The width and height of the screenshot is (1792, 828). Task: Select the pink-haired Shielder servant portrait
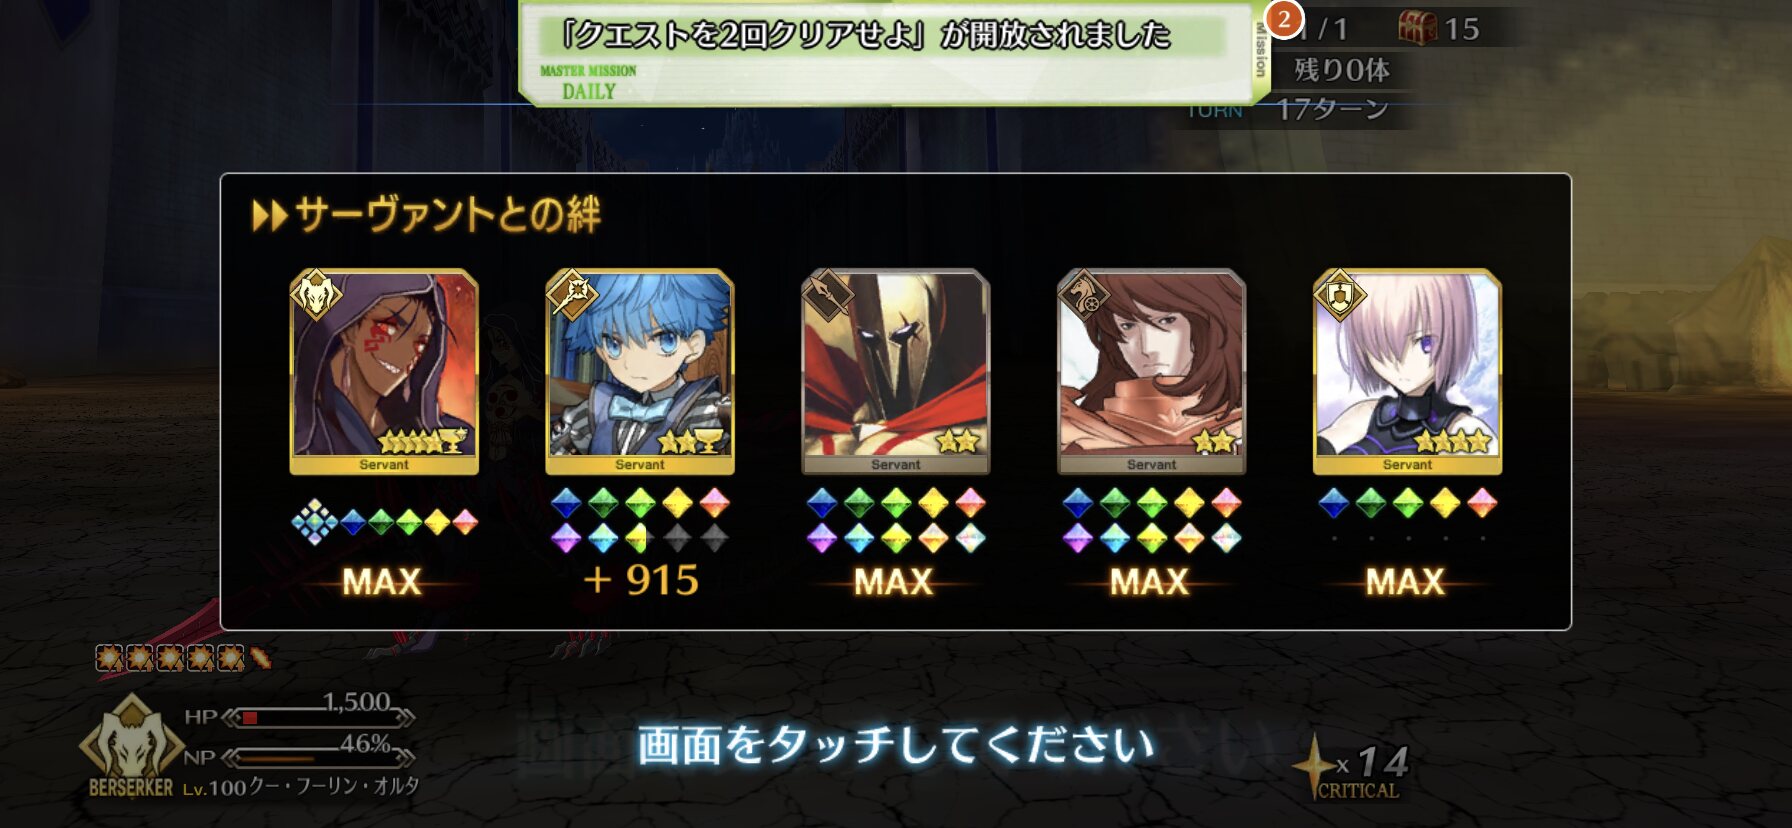coord(1407,371)
